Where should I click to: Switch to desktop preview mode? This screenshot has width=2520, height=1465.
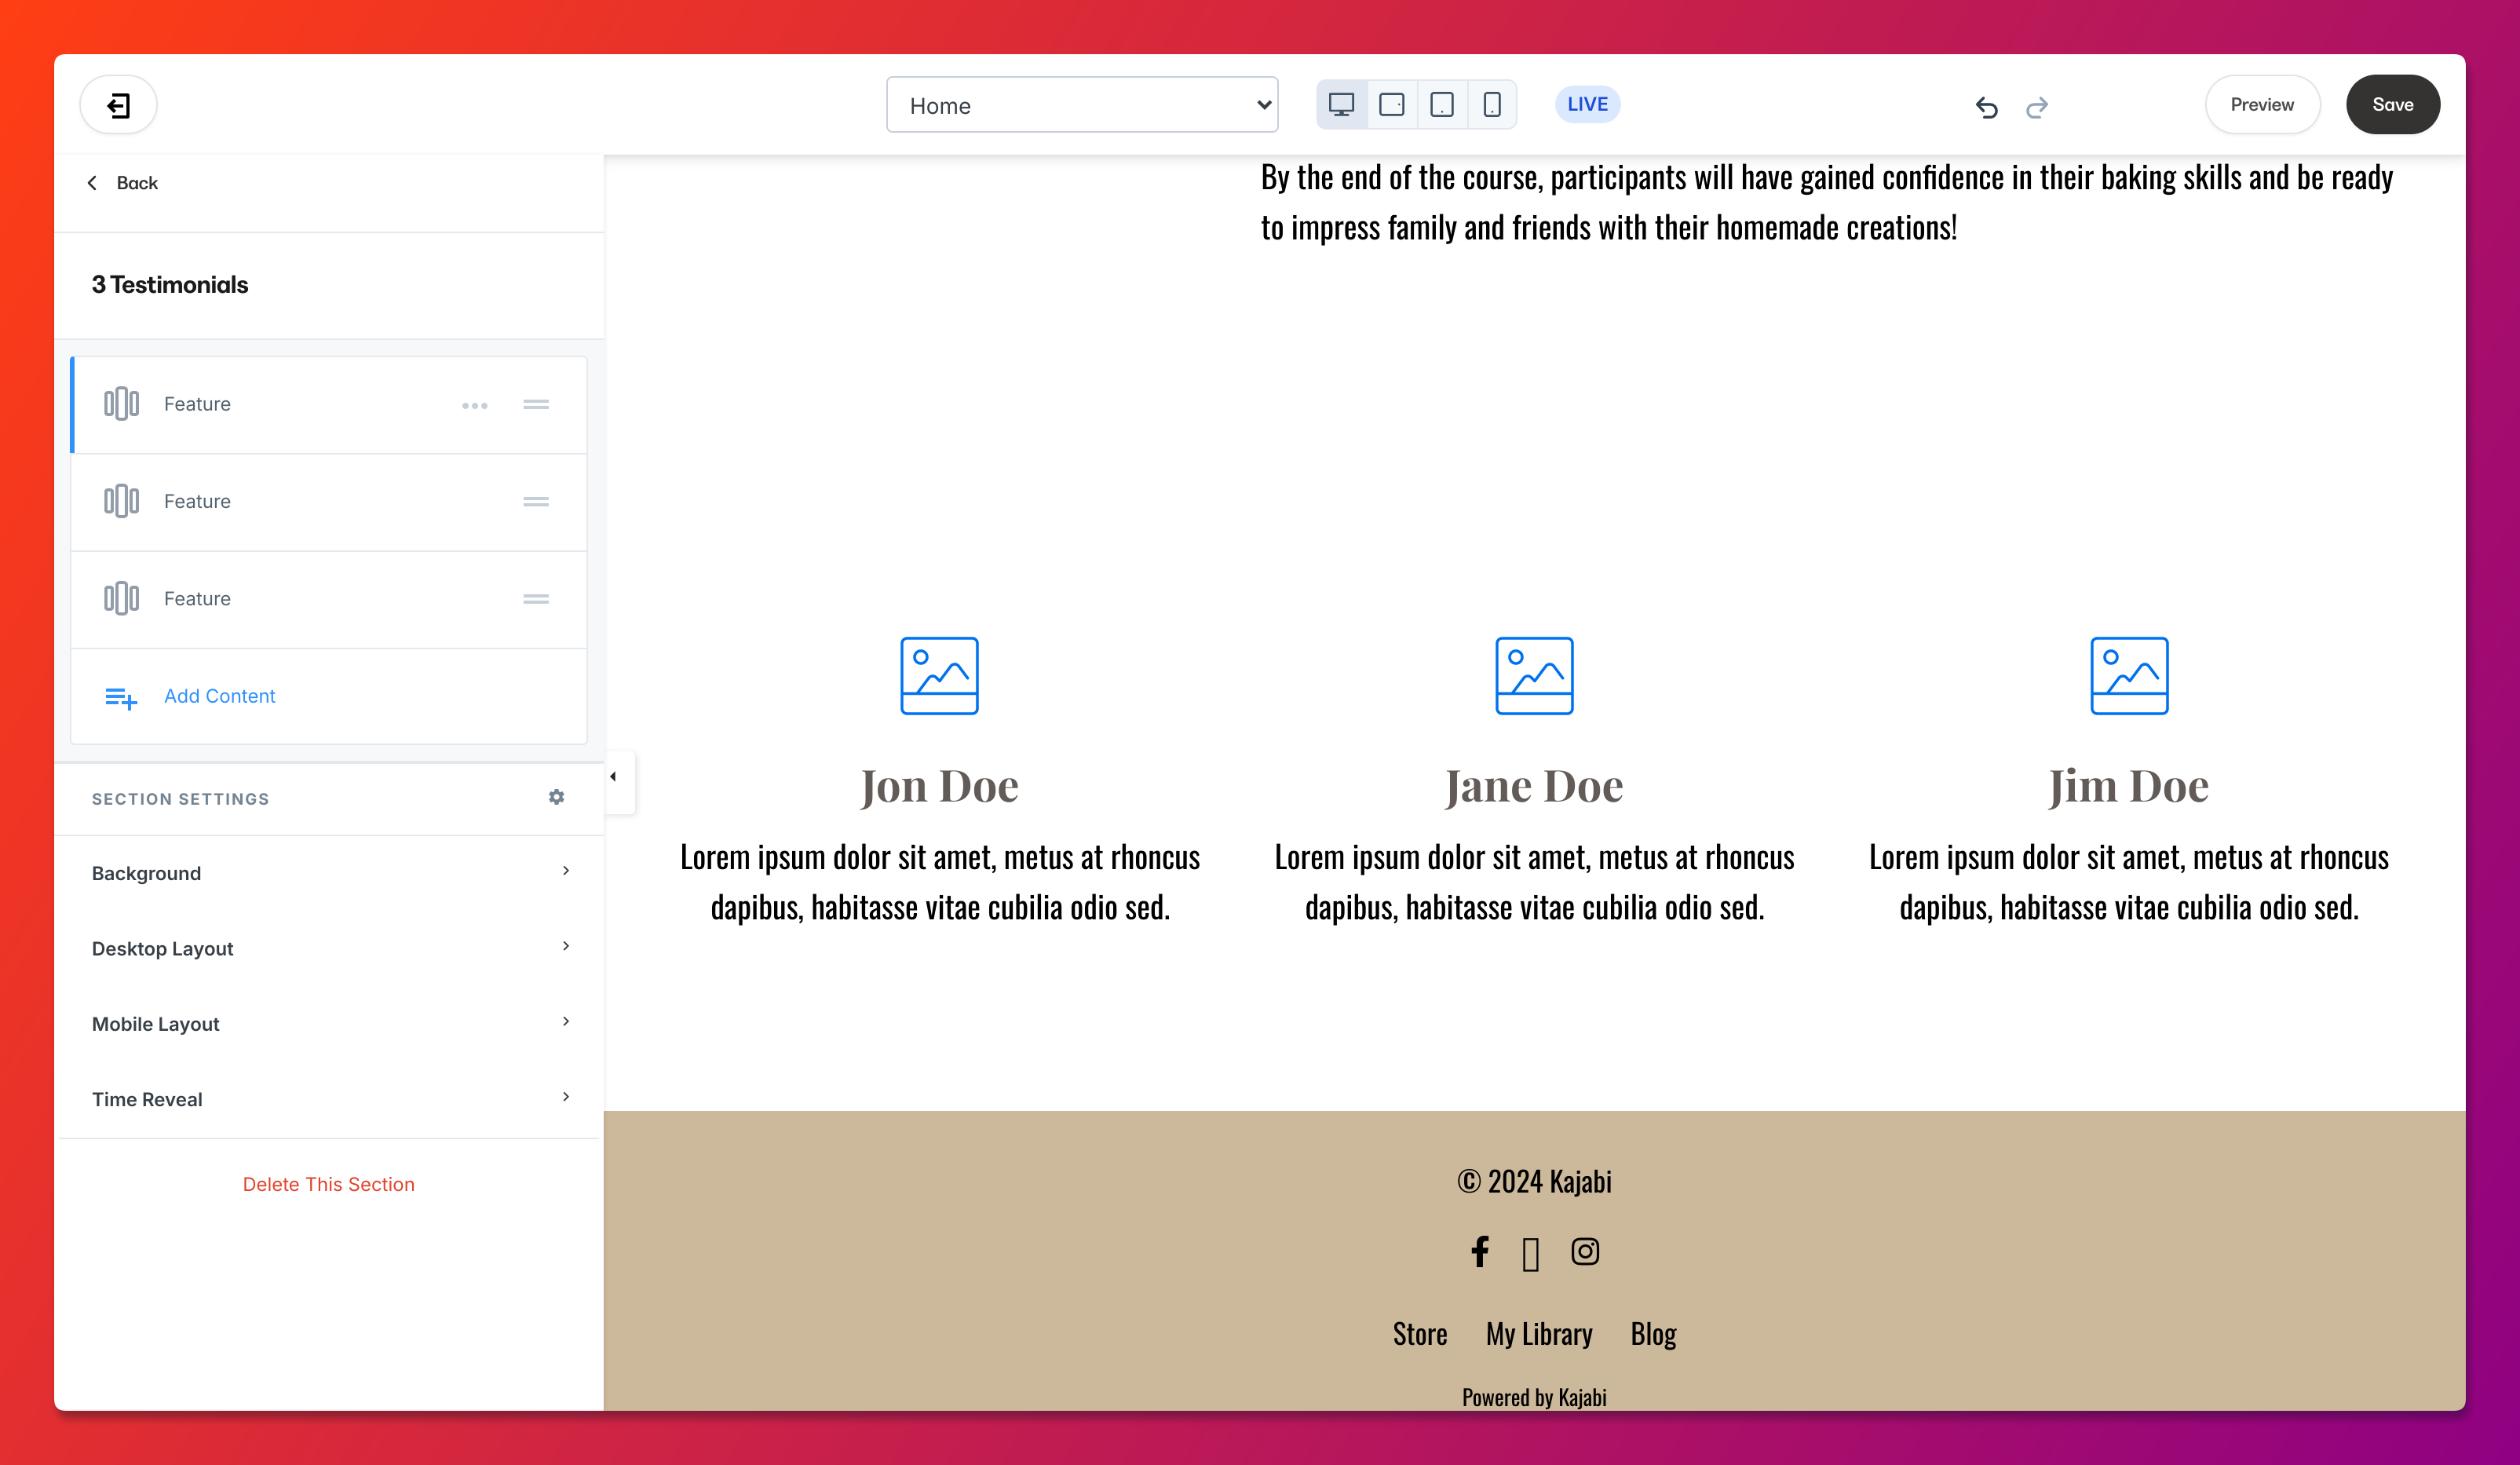(x=1341, y=104)
